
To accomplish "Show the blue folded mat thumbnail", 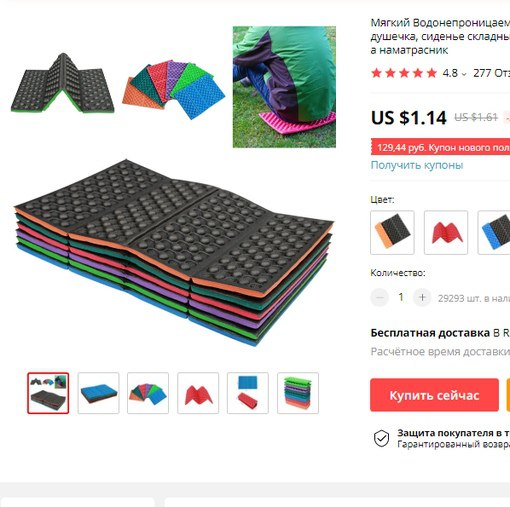I will [x=98, y=393].
